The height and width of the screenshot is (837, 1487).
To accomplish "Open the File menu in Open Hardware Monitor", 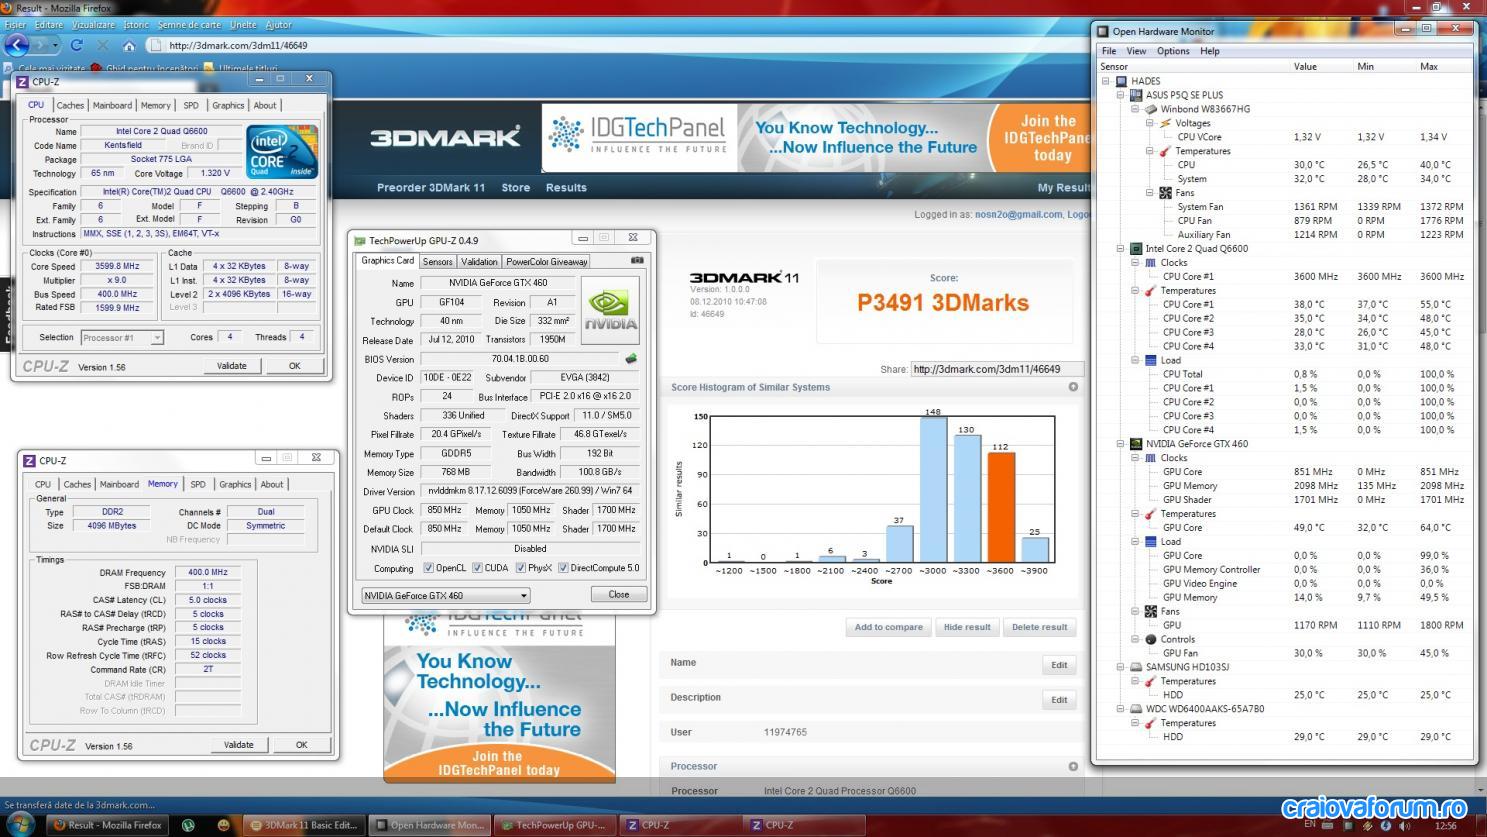I will coord(1109,51).
